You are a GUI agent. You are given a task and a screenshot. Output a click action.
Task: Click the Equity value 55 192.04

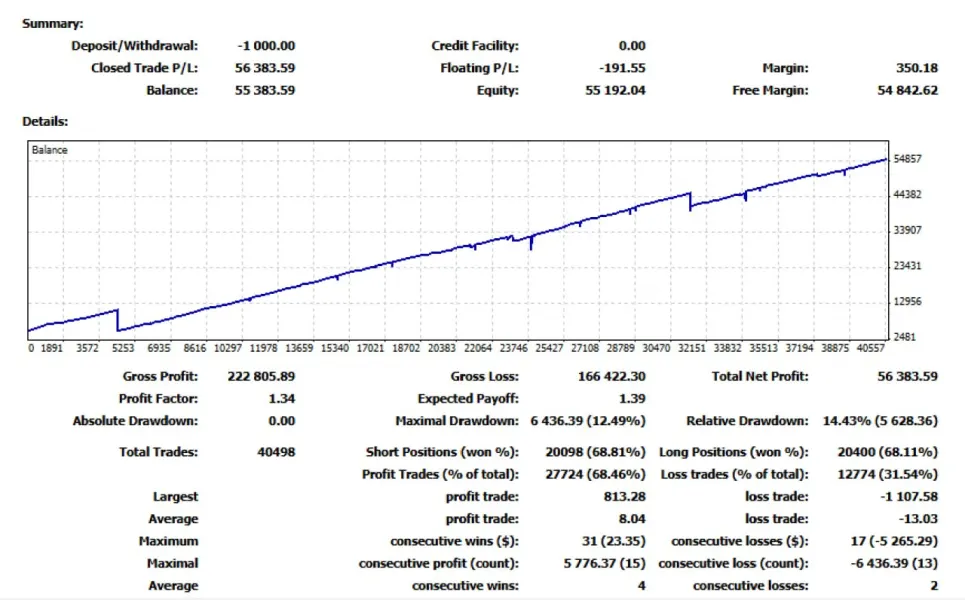615,90
